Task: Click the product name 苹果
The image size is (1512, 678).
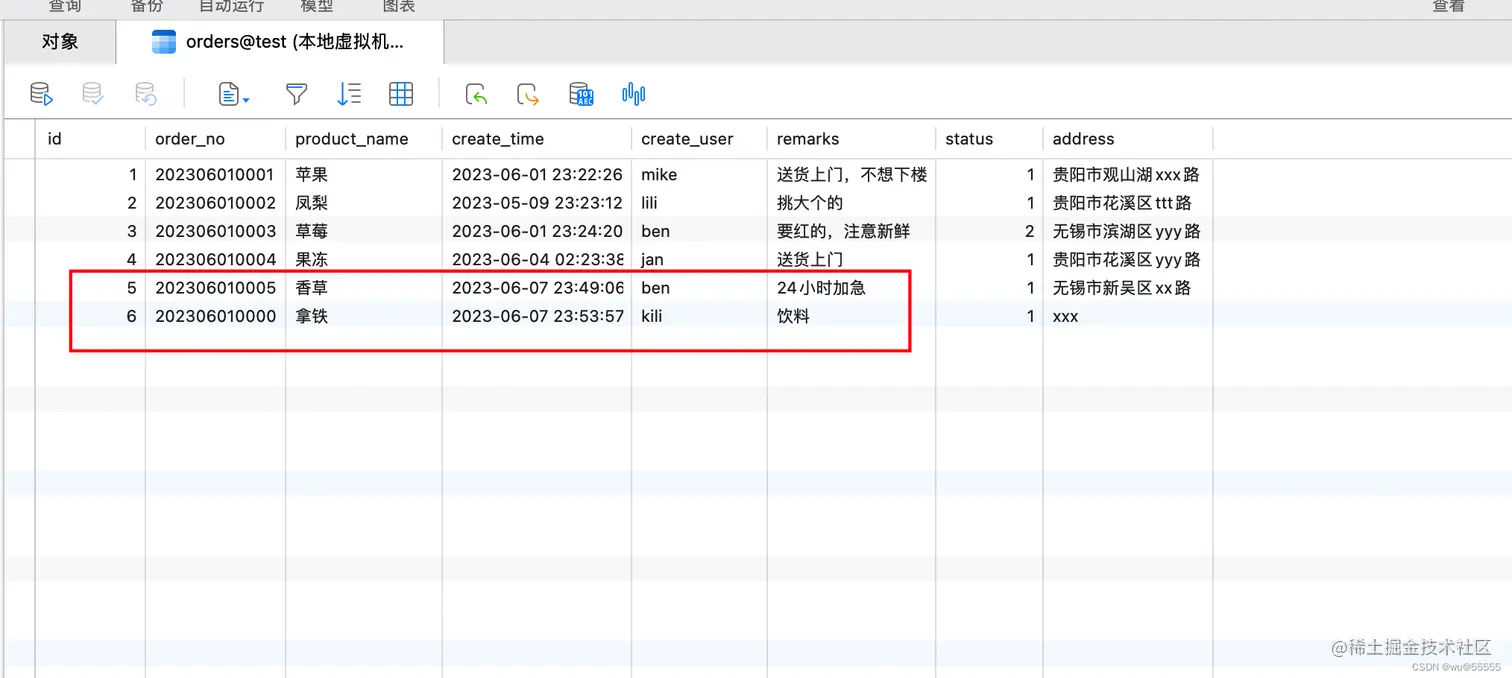Action: 311,174
